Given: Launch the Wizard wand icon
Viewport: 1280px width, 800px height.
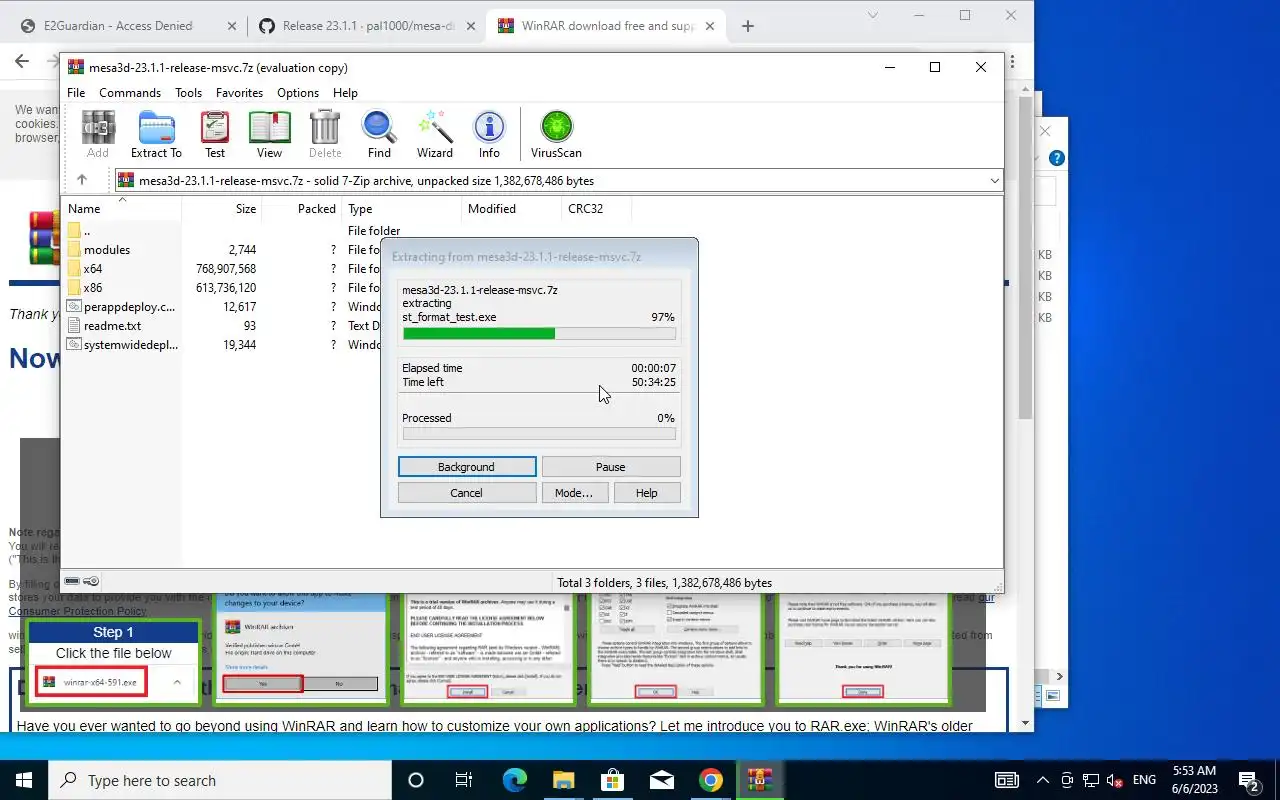Looking at the screenshot, I should point(435,134).
